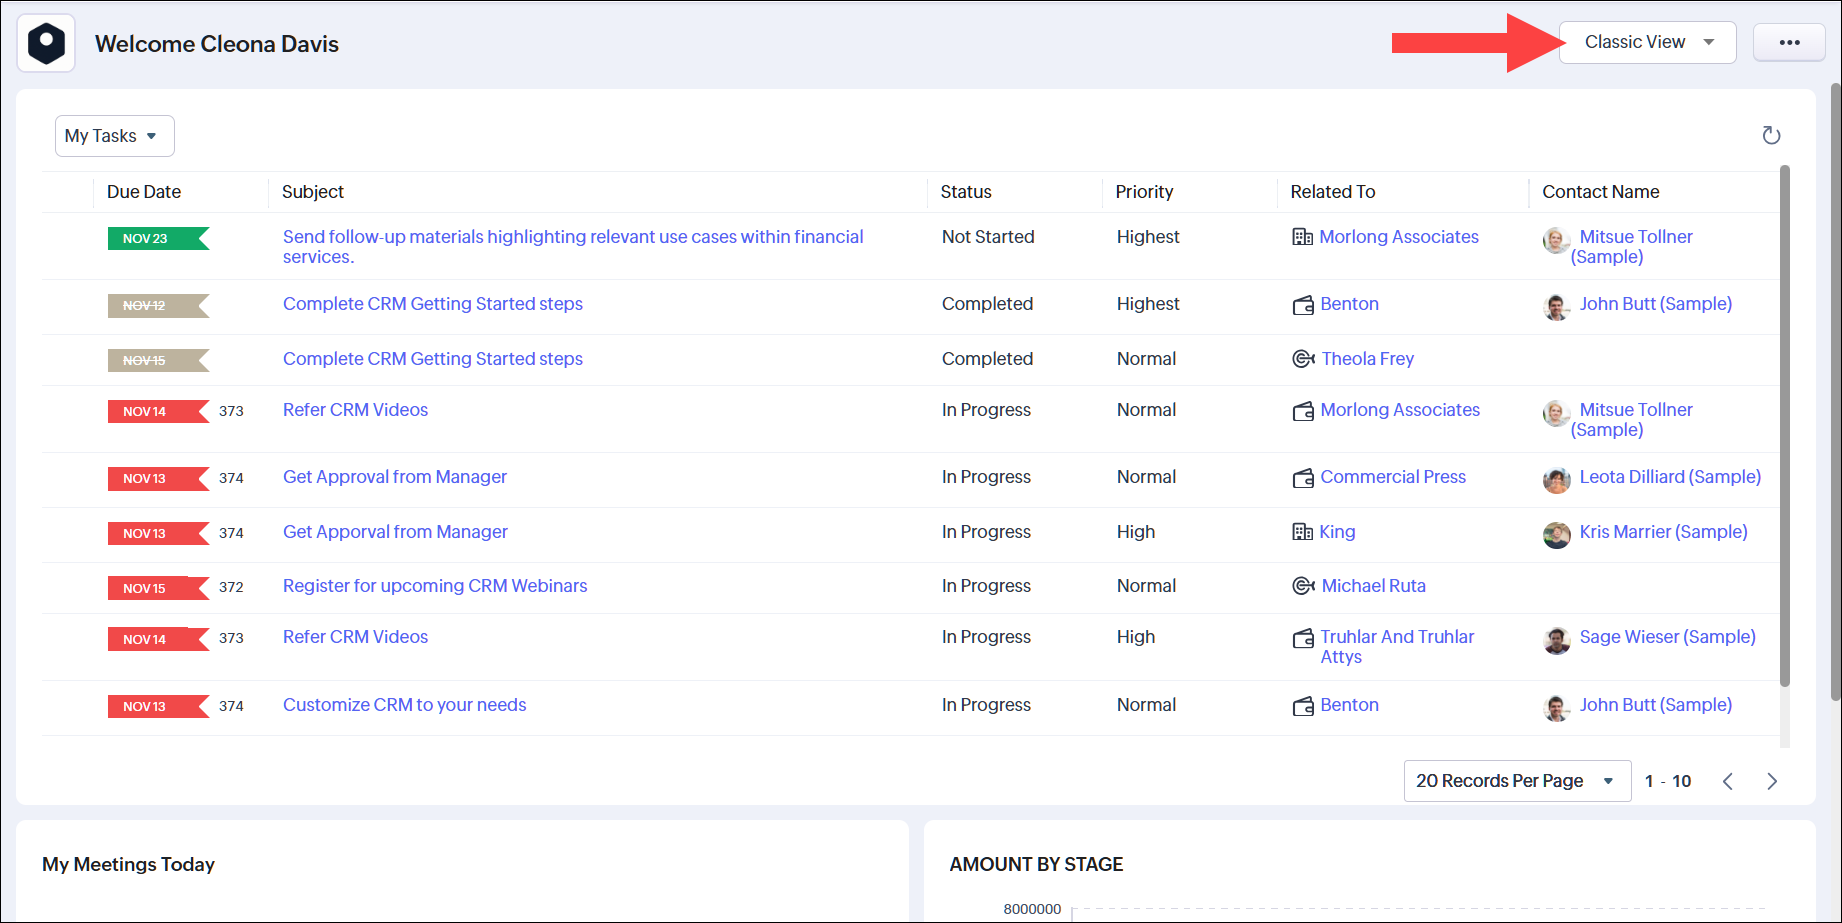Click the account icon beside King
1842x923 pixels.
click(x=1302, y=532)
